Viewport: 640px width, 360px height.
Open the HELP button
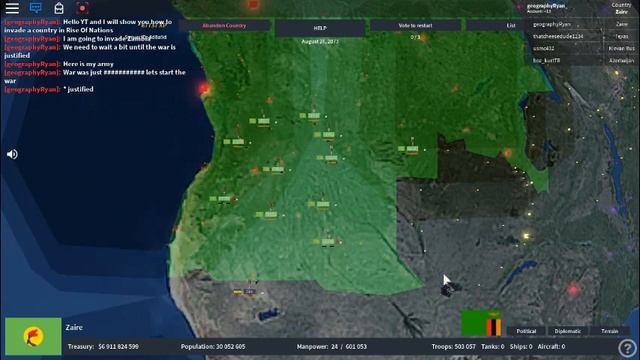click(320, 28)
